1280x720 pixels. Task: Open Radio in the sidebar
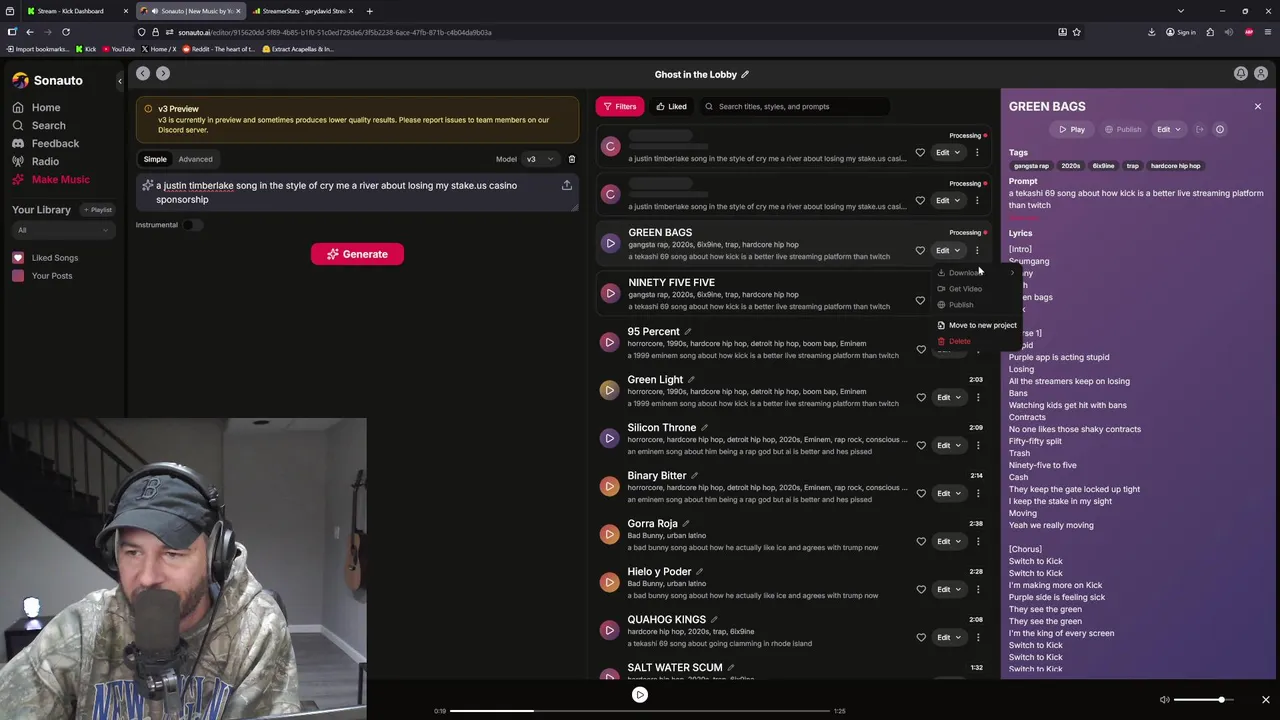point(36,161)
